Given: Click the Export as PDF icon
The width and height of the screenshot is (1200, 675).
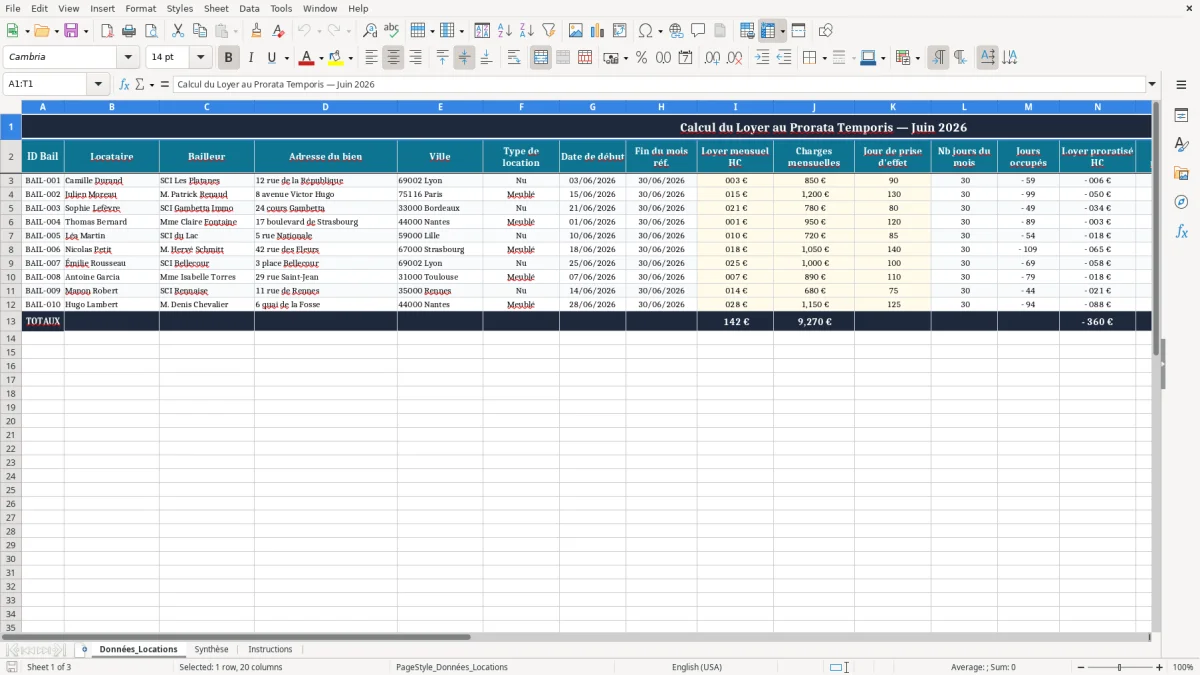Looking at the screenshot, I should pos(107,31).
